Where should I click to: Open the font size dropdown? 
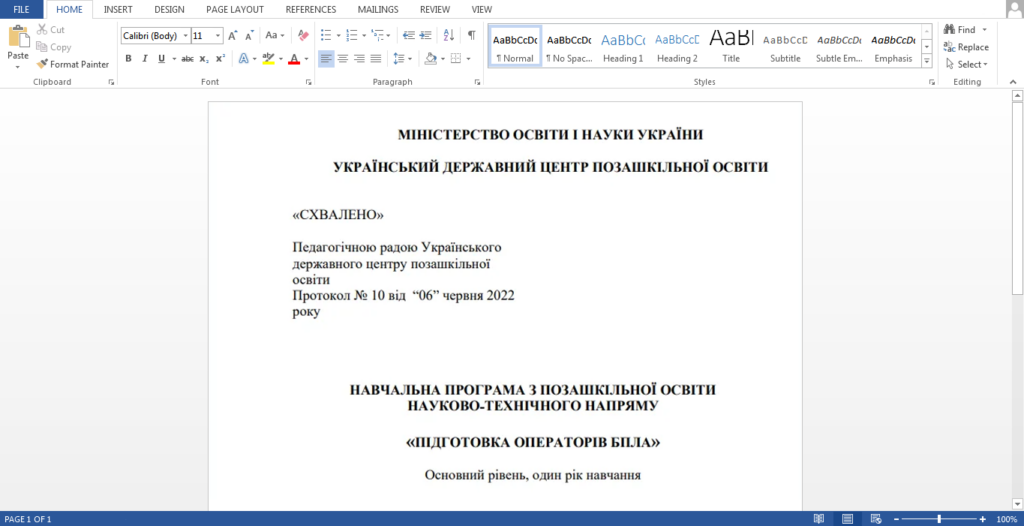click(x=221, y=36)
